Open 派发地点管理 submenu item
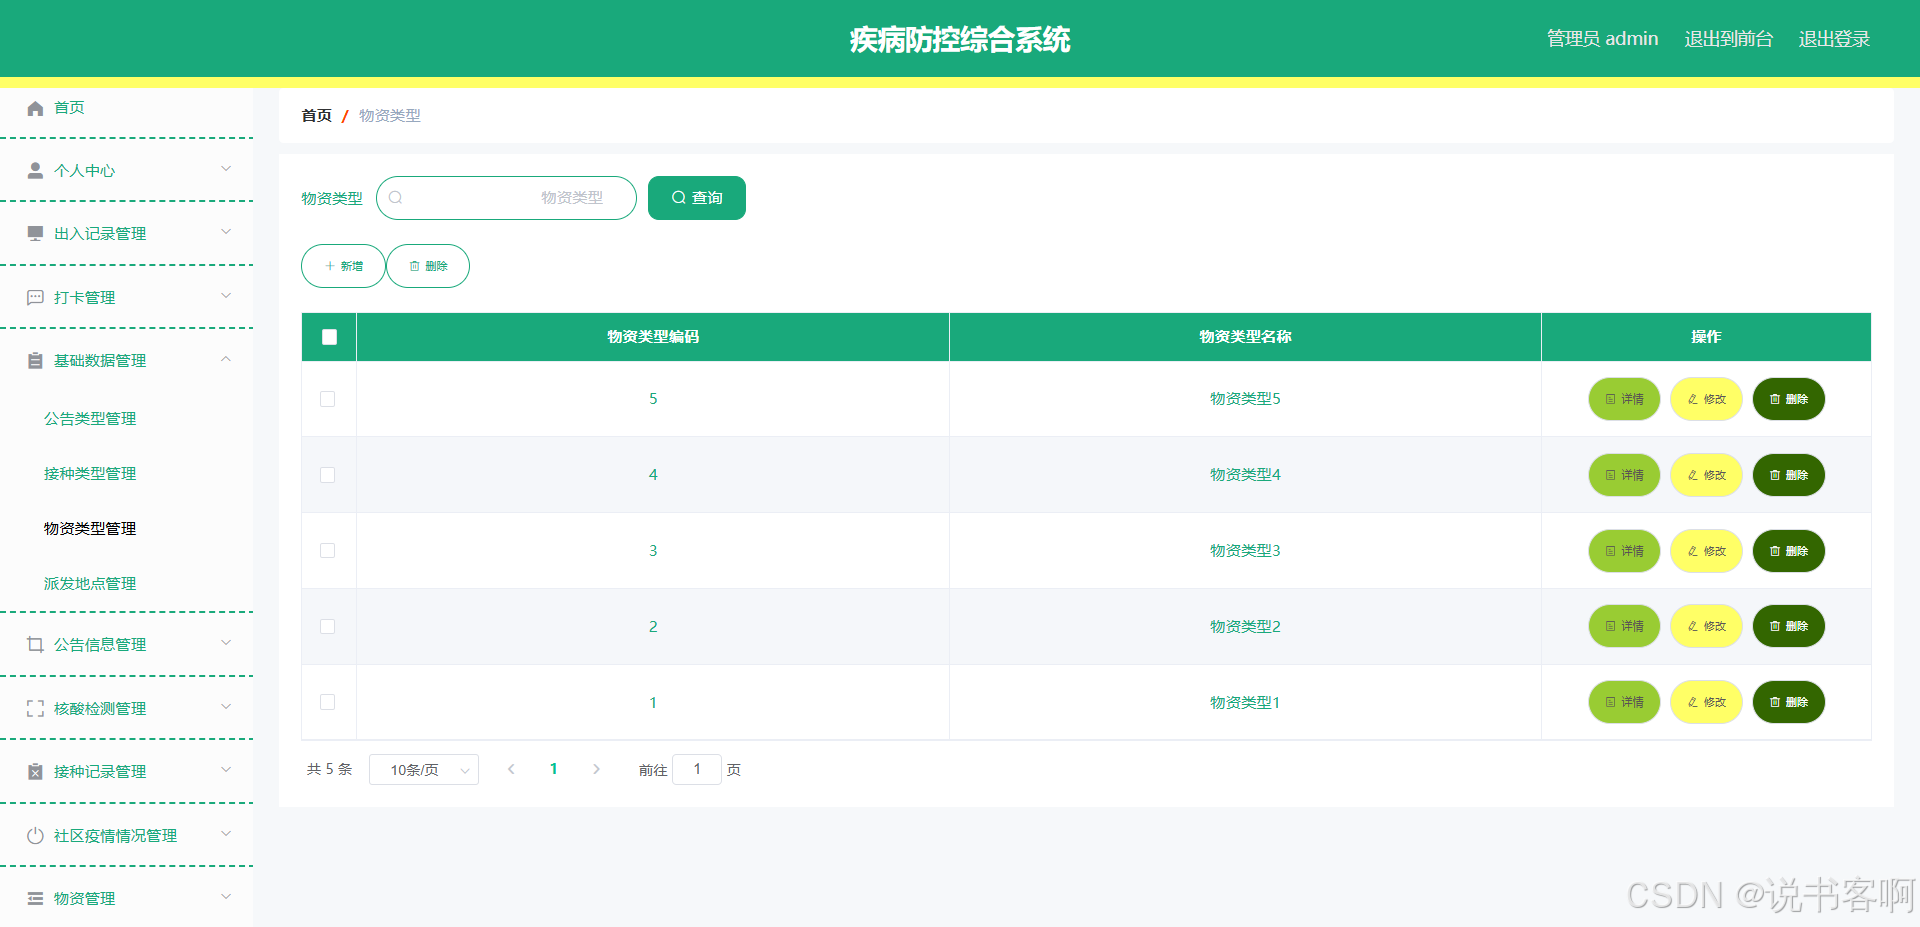This screenshot has width=1920, height=927. click(x=90, y=584)
